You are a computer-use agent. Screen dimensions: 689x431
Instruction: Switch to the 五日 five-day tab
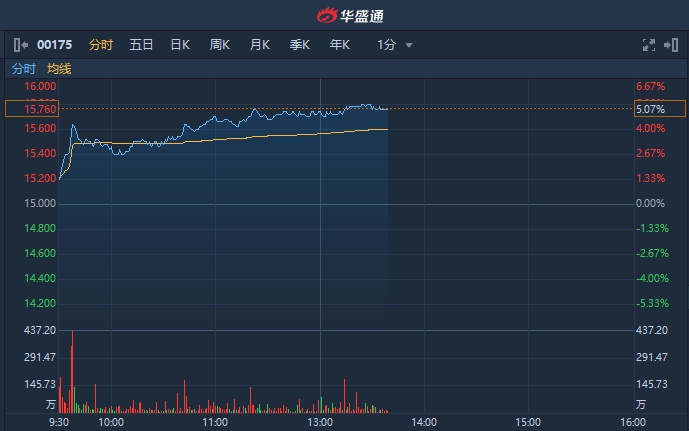point(141,45)
